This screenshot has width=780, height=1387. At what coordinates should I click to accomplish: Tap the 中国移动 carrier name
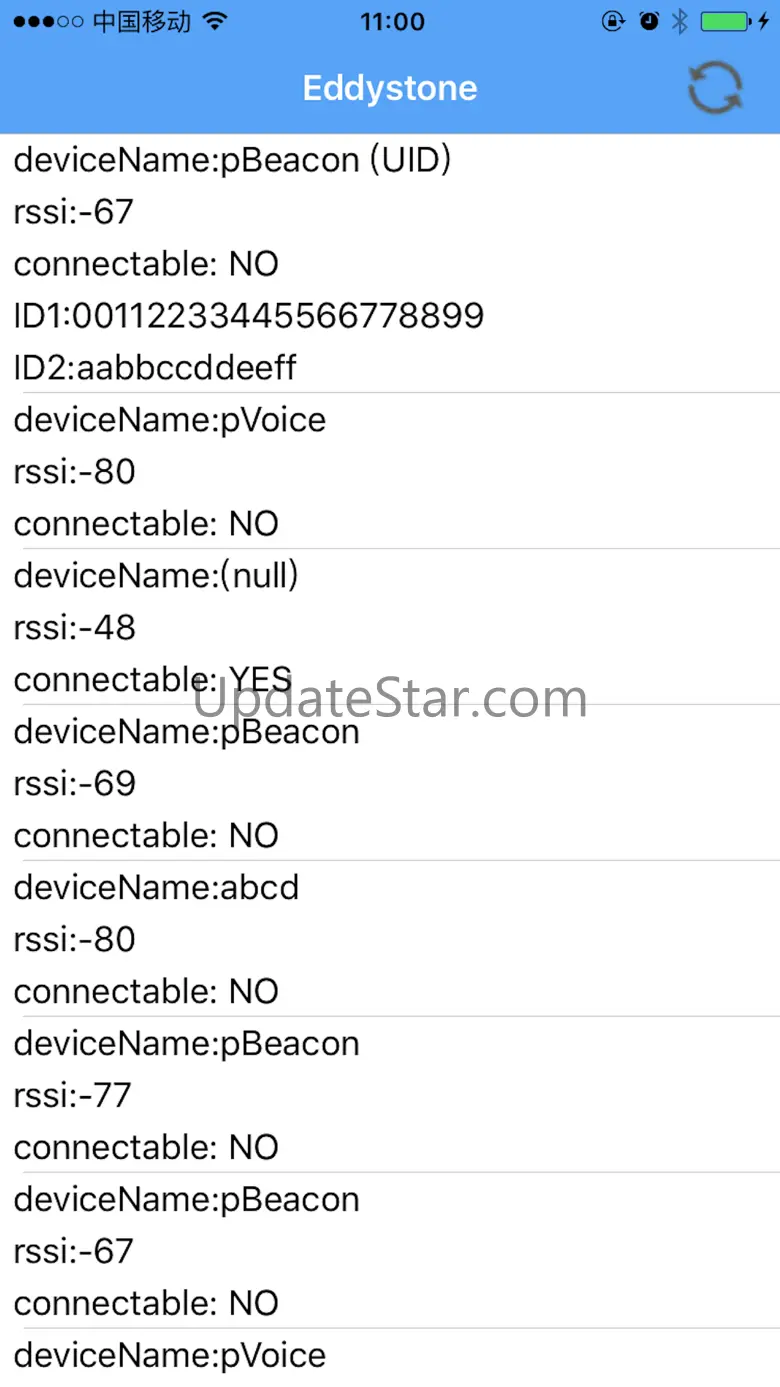[141, 21]
